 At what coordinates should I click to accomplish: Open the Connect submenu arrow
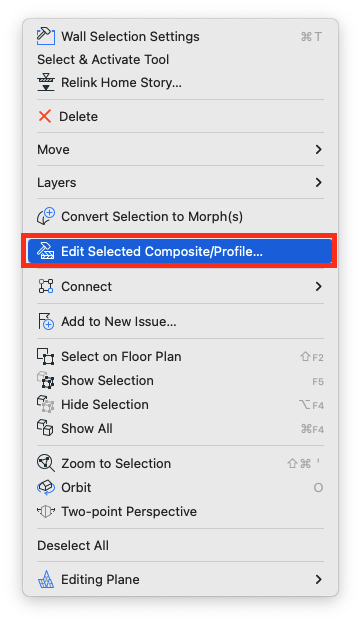[318, 286]
